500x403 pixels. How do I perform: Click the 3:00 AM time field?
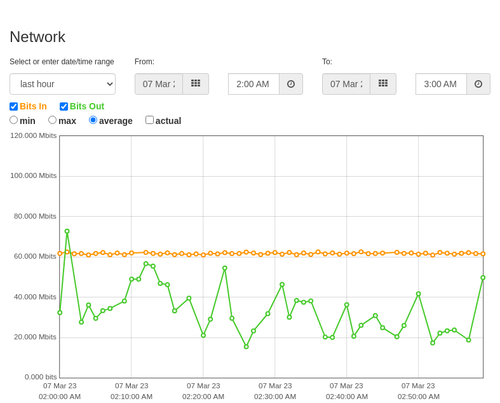(441, 84)
